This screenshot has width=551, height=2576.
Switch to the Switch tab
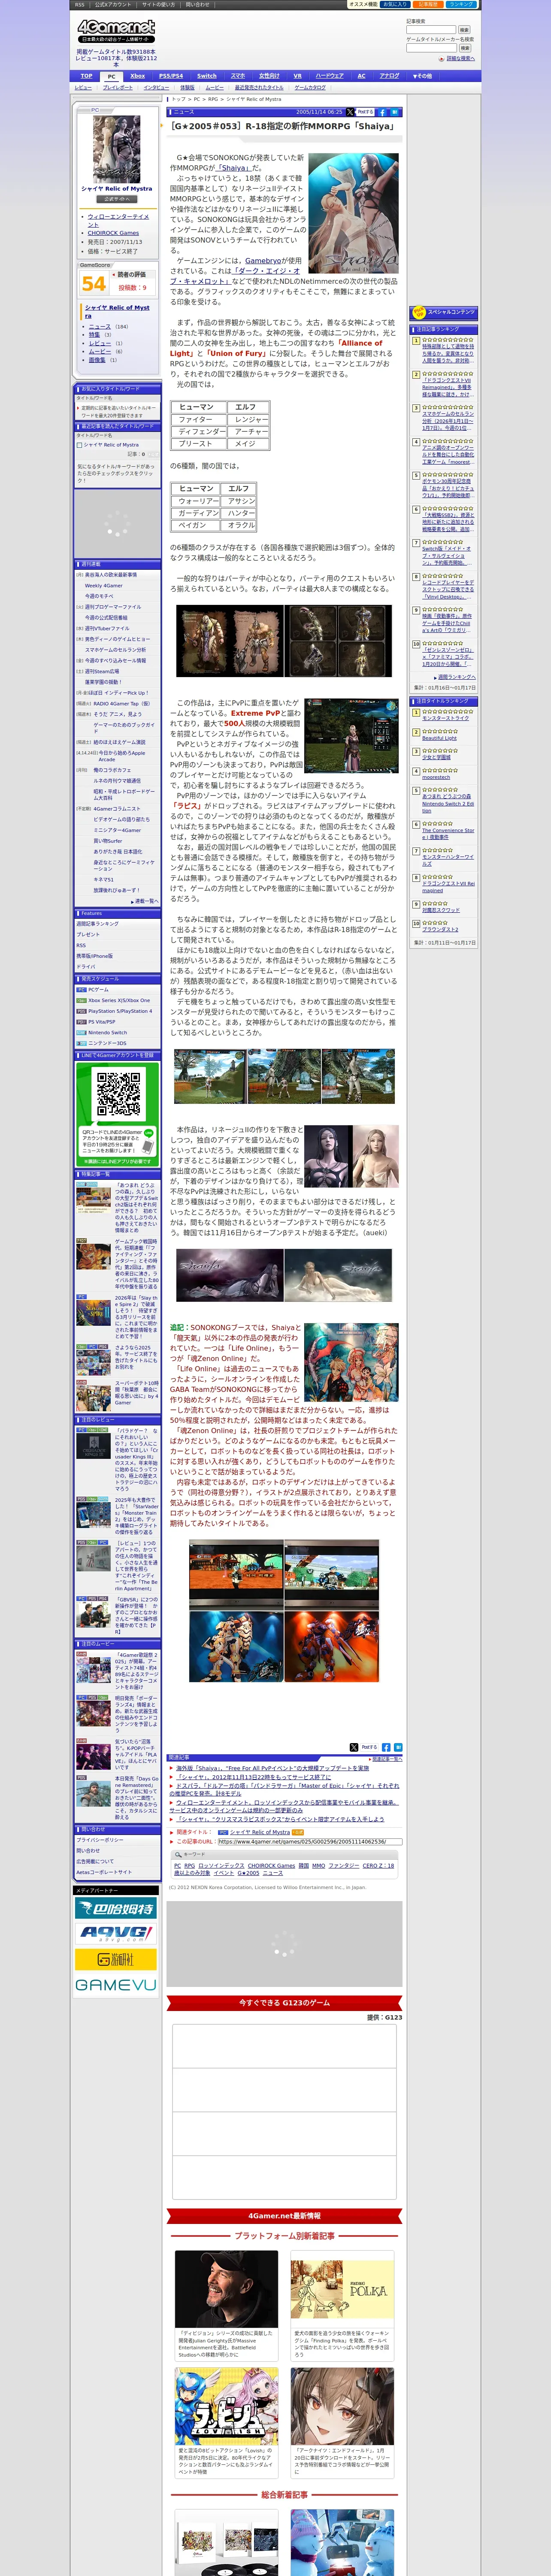[207, 76]
